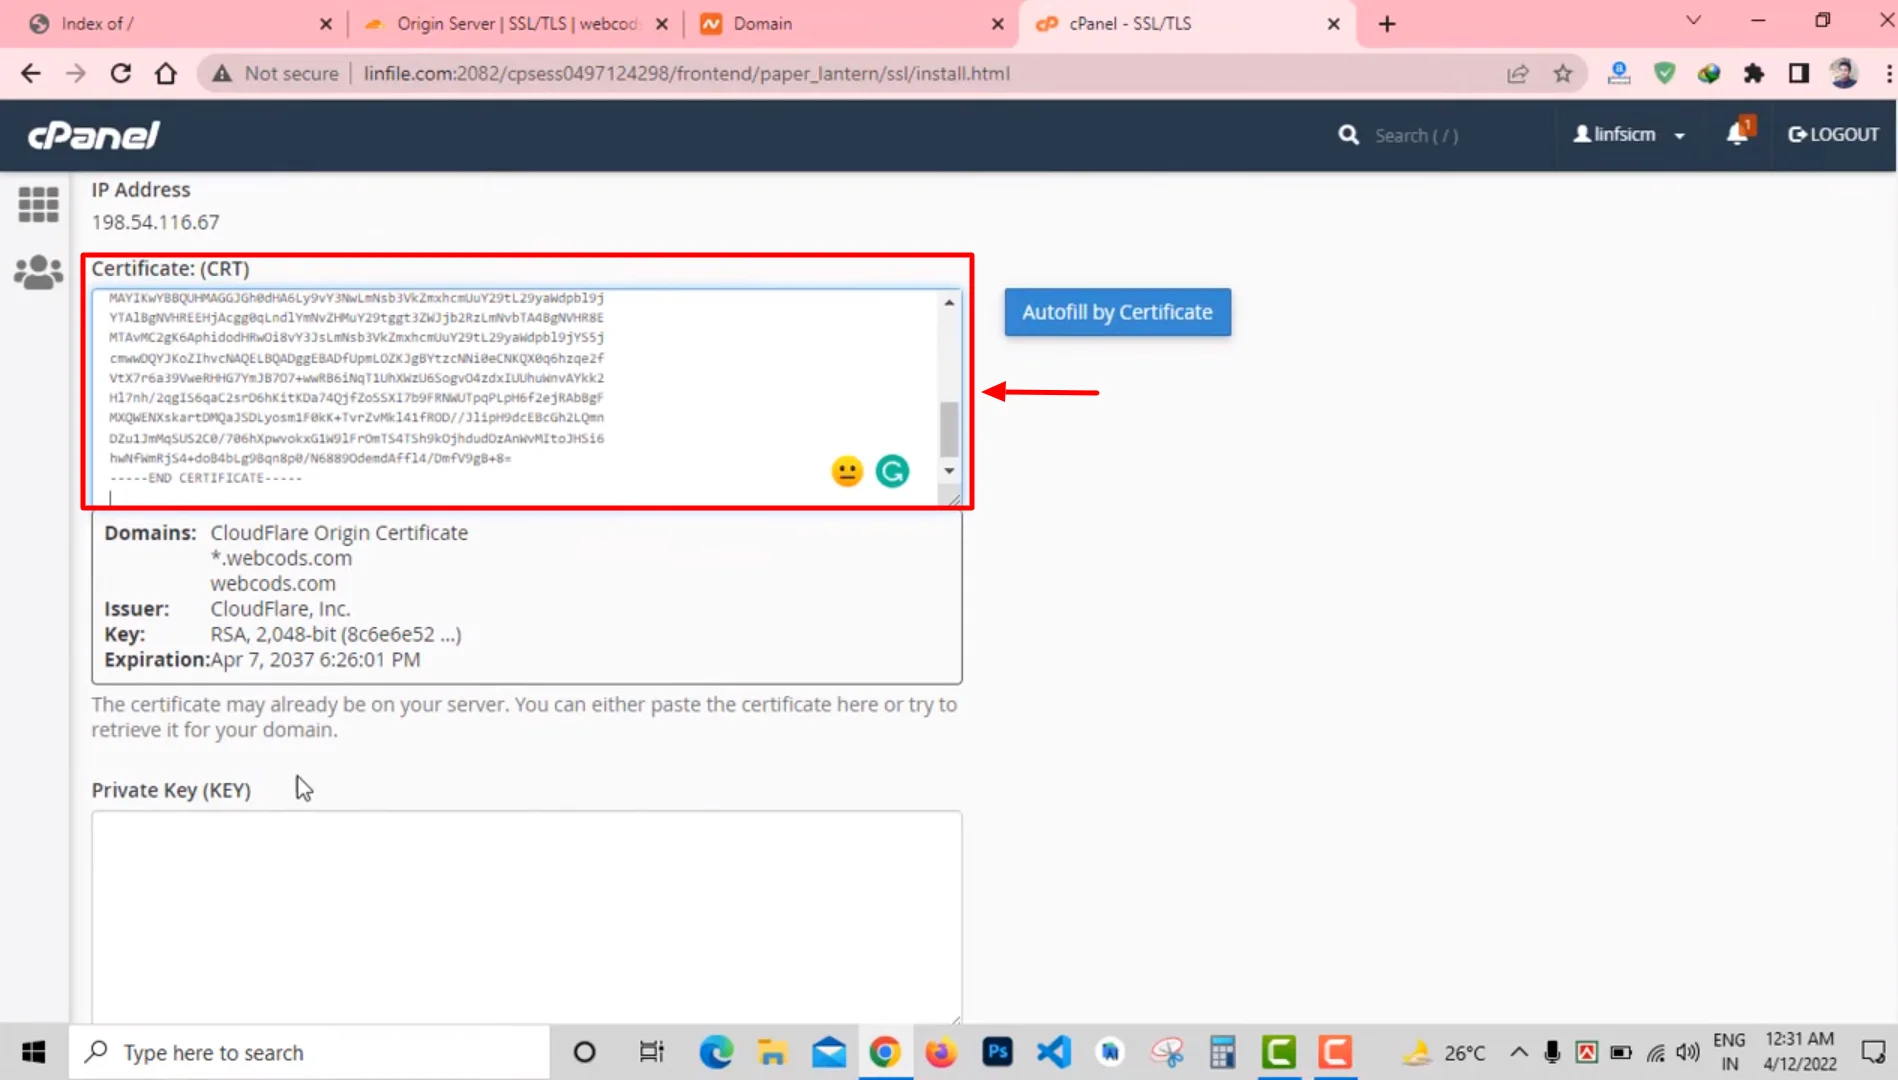Toggle the browser side panel icon
Viewport: 1898px width, 1080px height.
point(1799,73)
